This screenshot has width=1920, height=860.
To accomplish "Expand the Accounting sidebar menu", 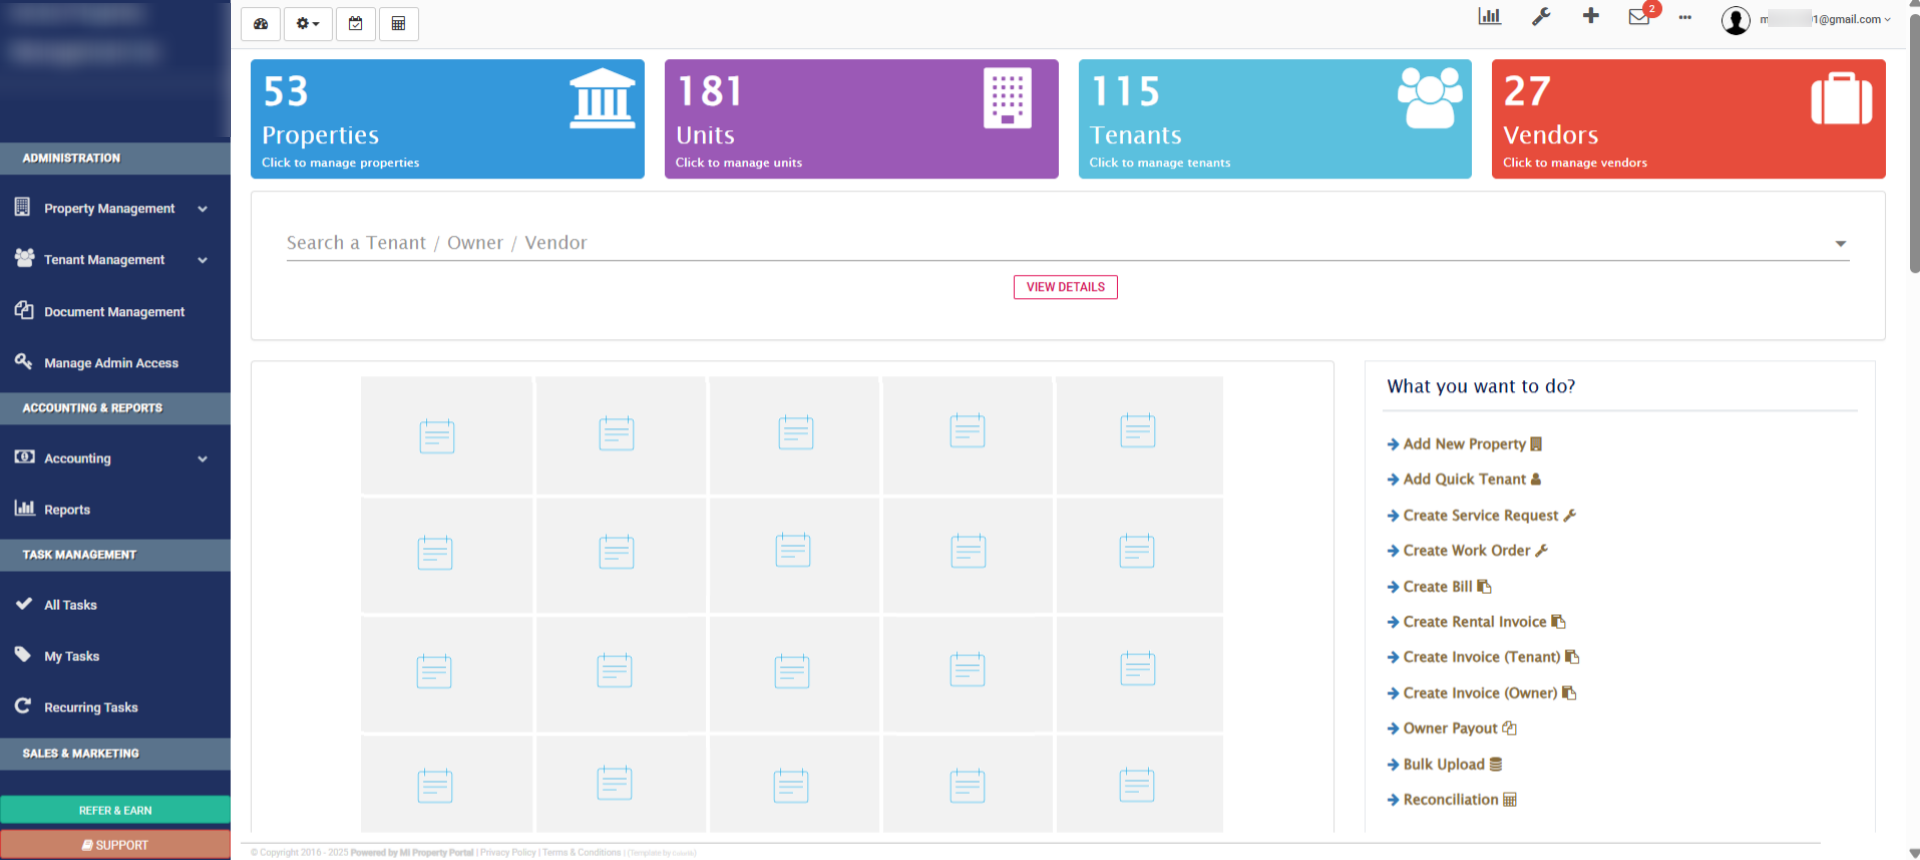I will point(115,459).
